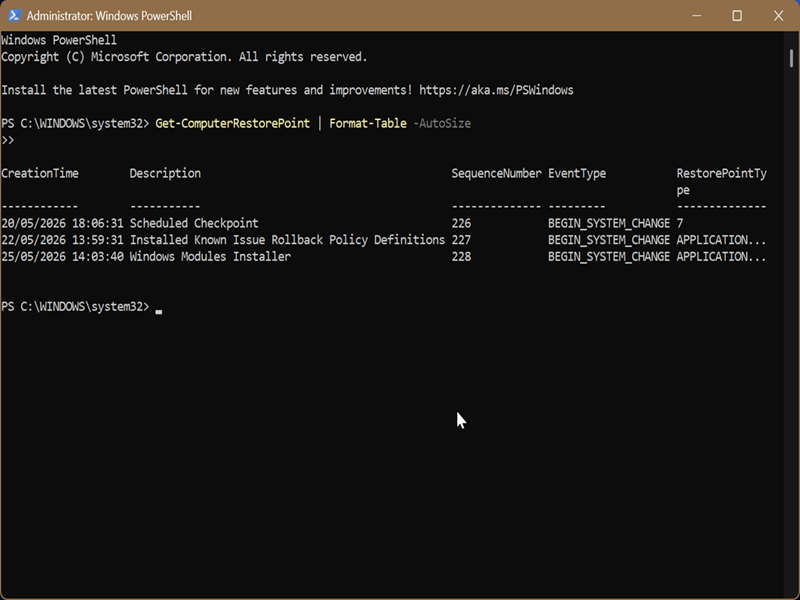
Task: Click the PowerShell icon in title bar
Action: [x=14, y=16]
